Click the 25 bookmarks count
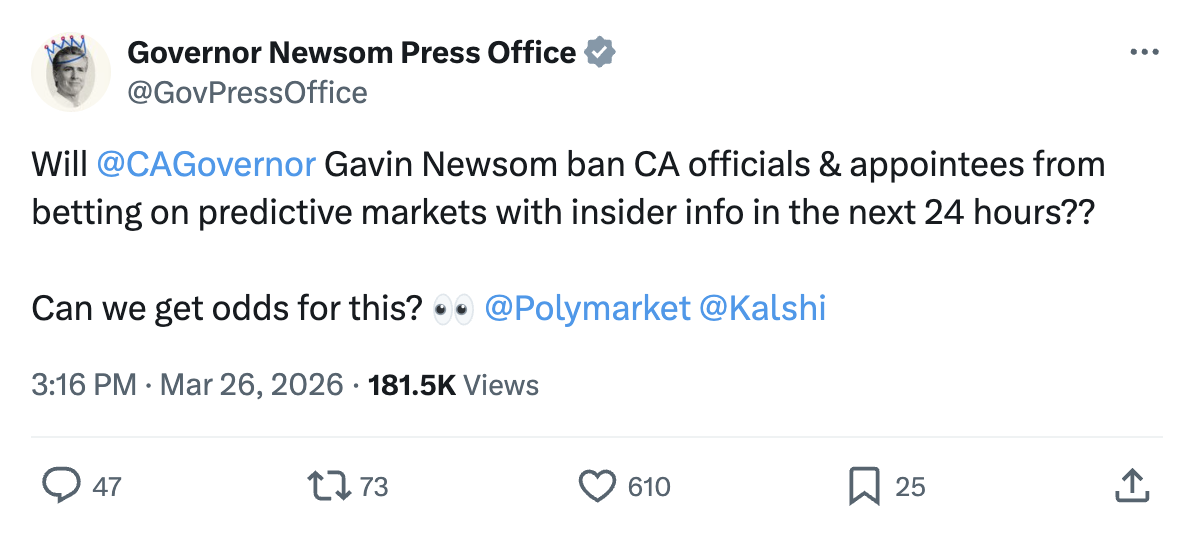The height and width of the screenshot is (540, 1182). 910,487
